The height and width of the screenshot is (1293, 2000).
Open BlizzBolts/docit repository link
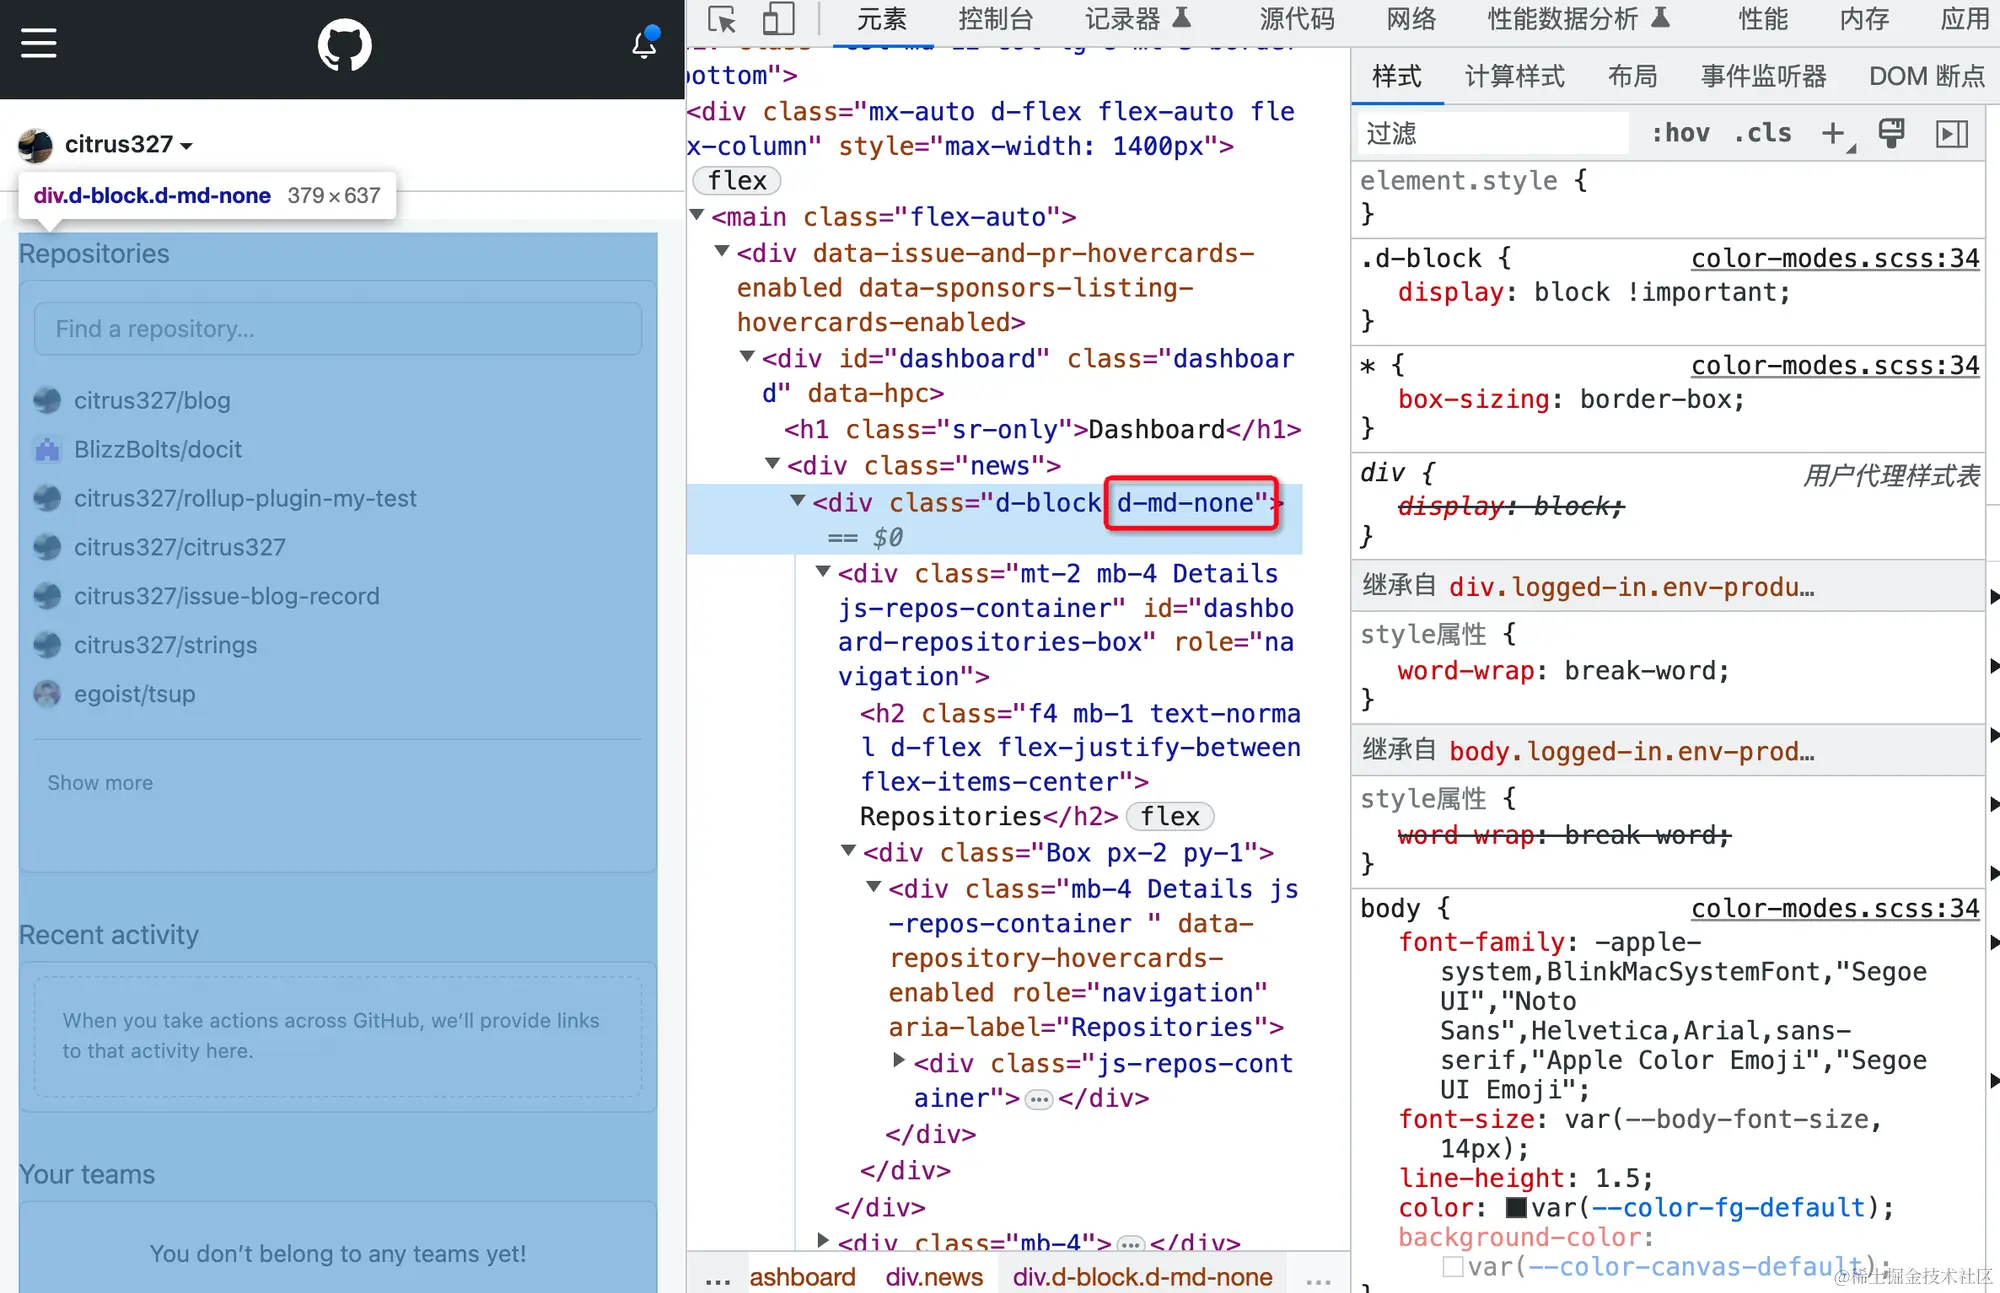(x=158, y=450)
